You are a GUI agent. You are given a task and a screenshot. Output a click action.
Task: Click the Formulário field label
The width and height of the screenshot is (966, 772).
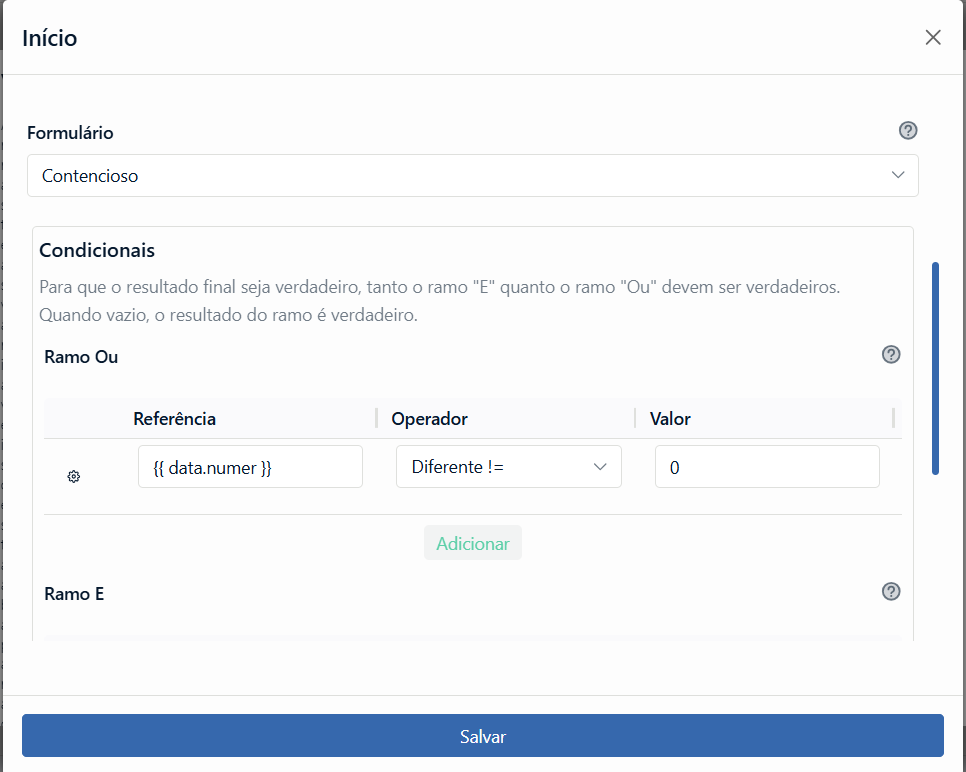pos(70,132)
